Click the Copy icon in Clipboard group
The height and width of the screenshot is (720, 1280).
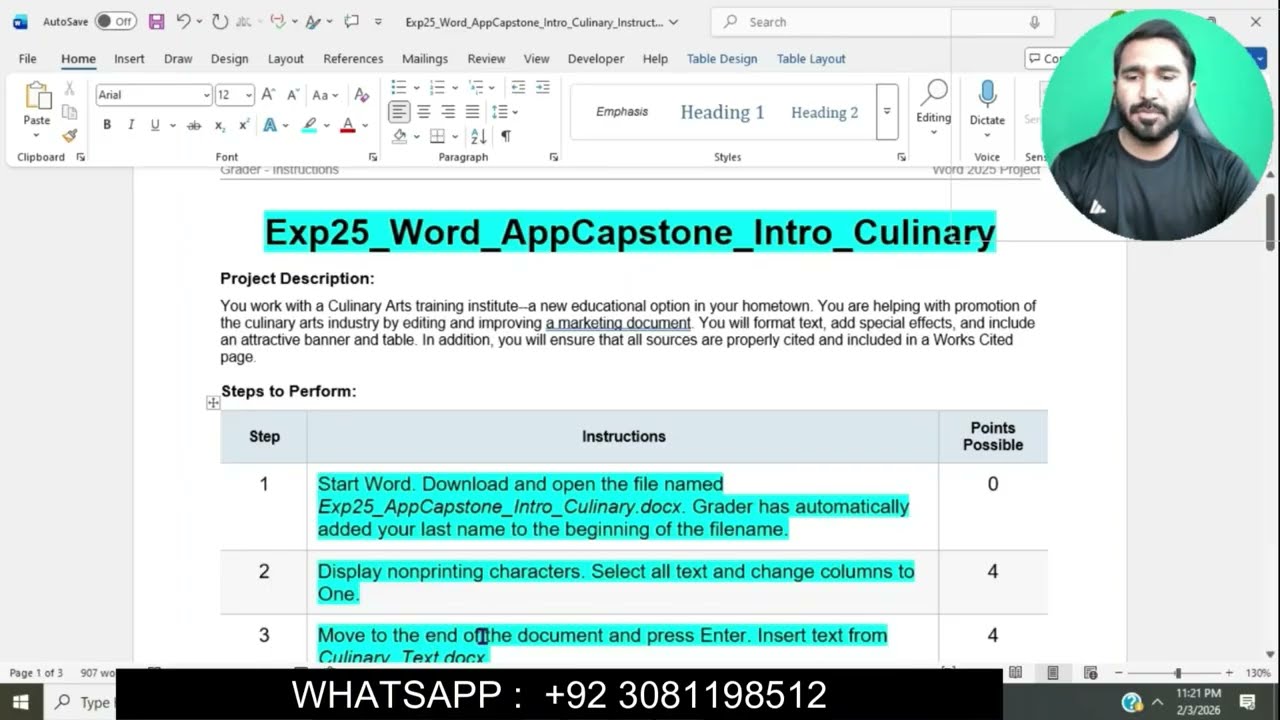(x=69, y=112)
